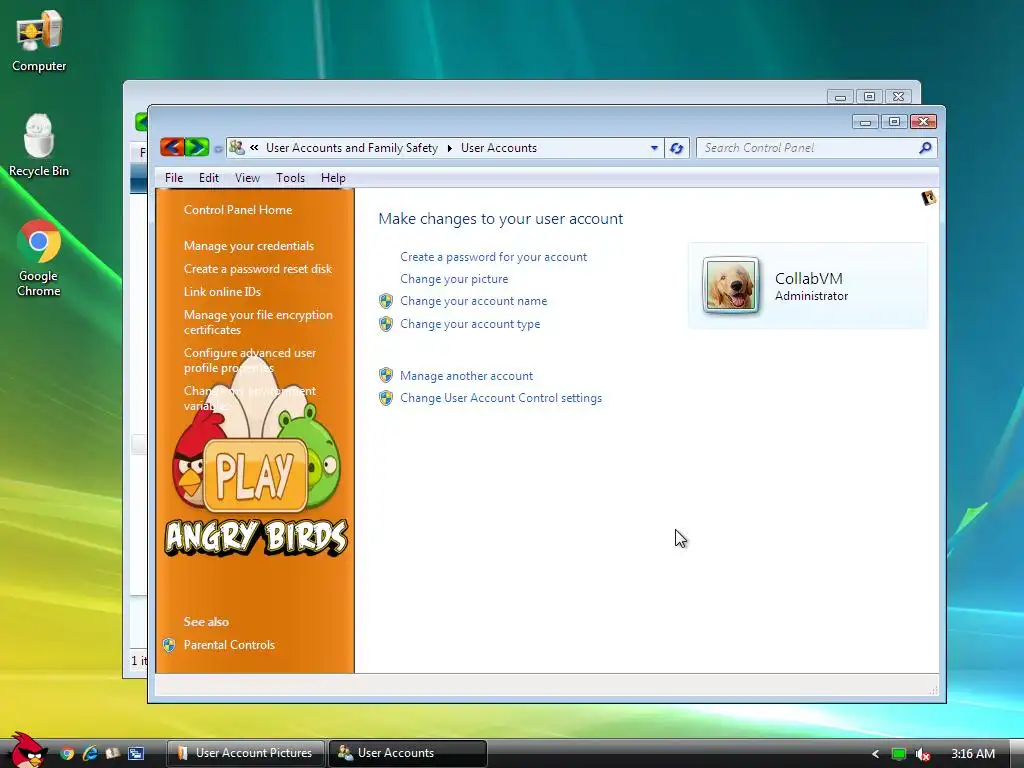The image size is (1024, 768).
Task: Click Switch between windows quick launch icon
Action: coord(136,753)
